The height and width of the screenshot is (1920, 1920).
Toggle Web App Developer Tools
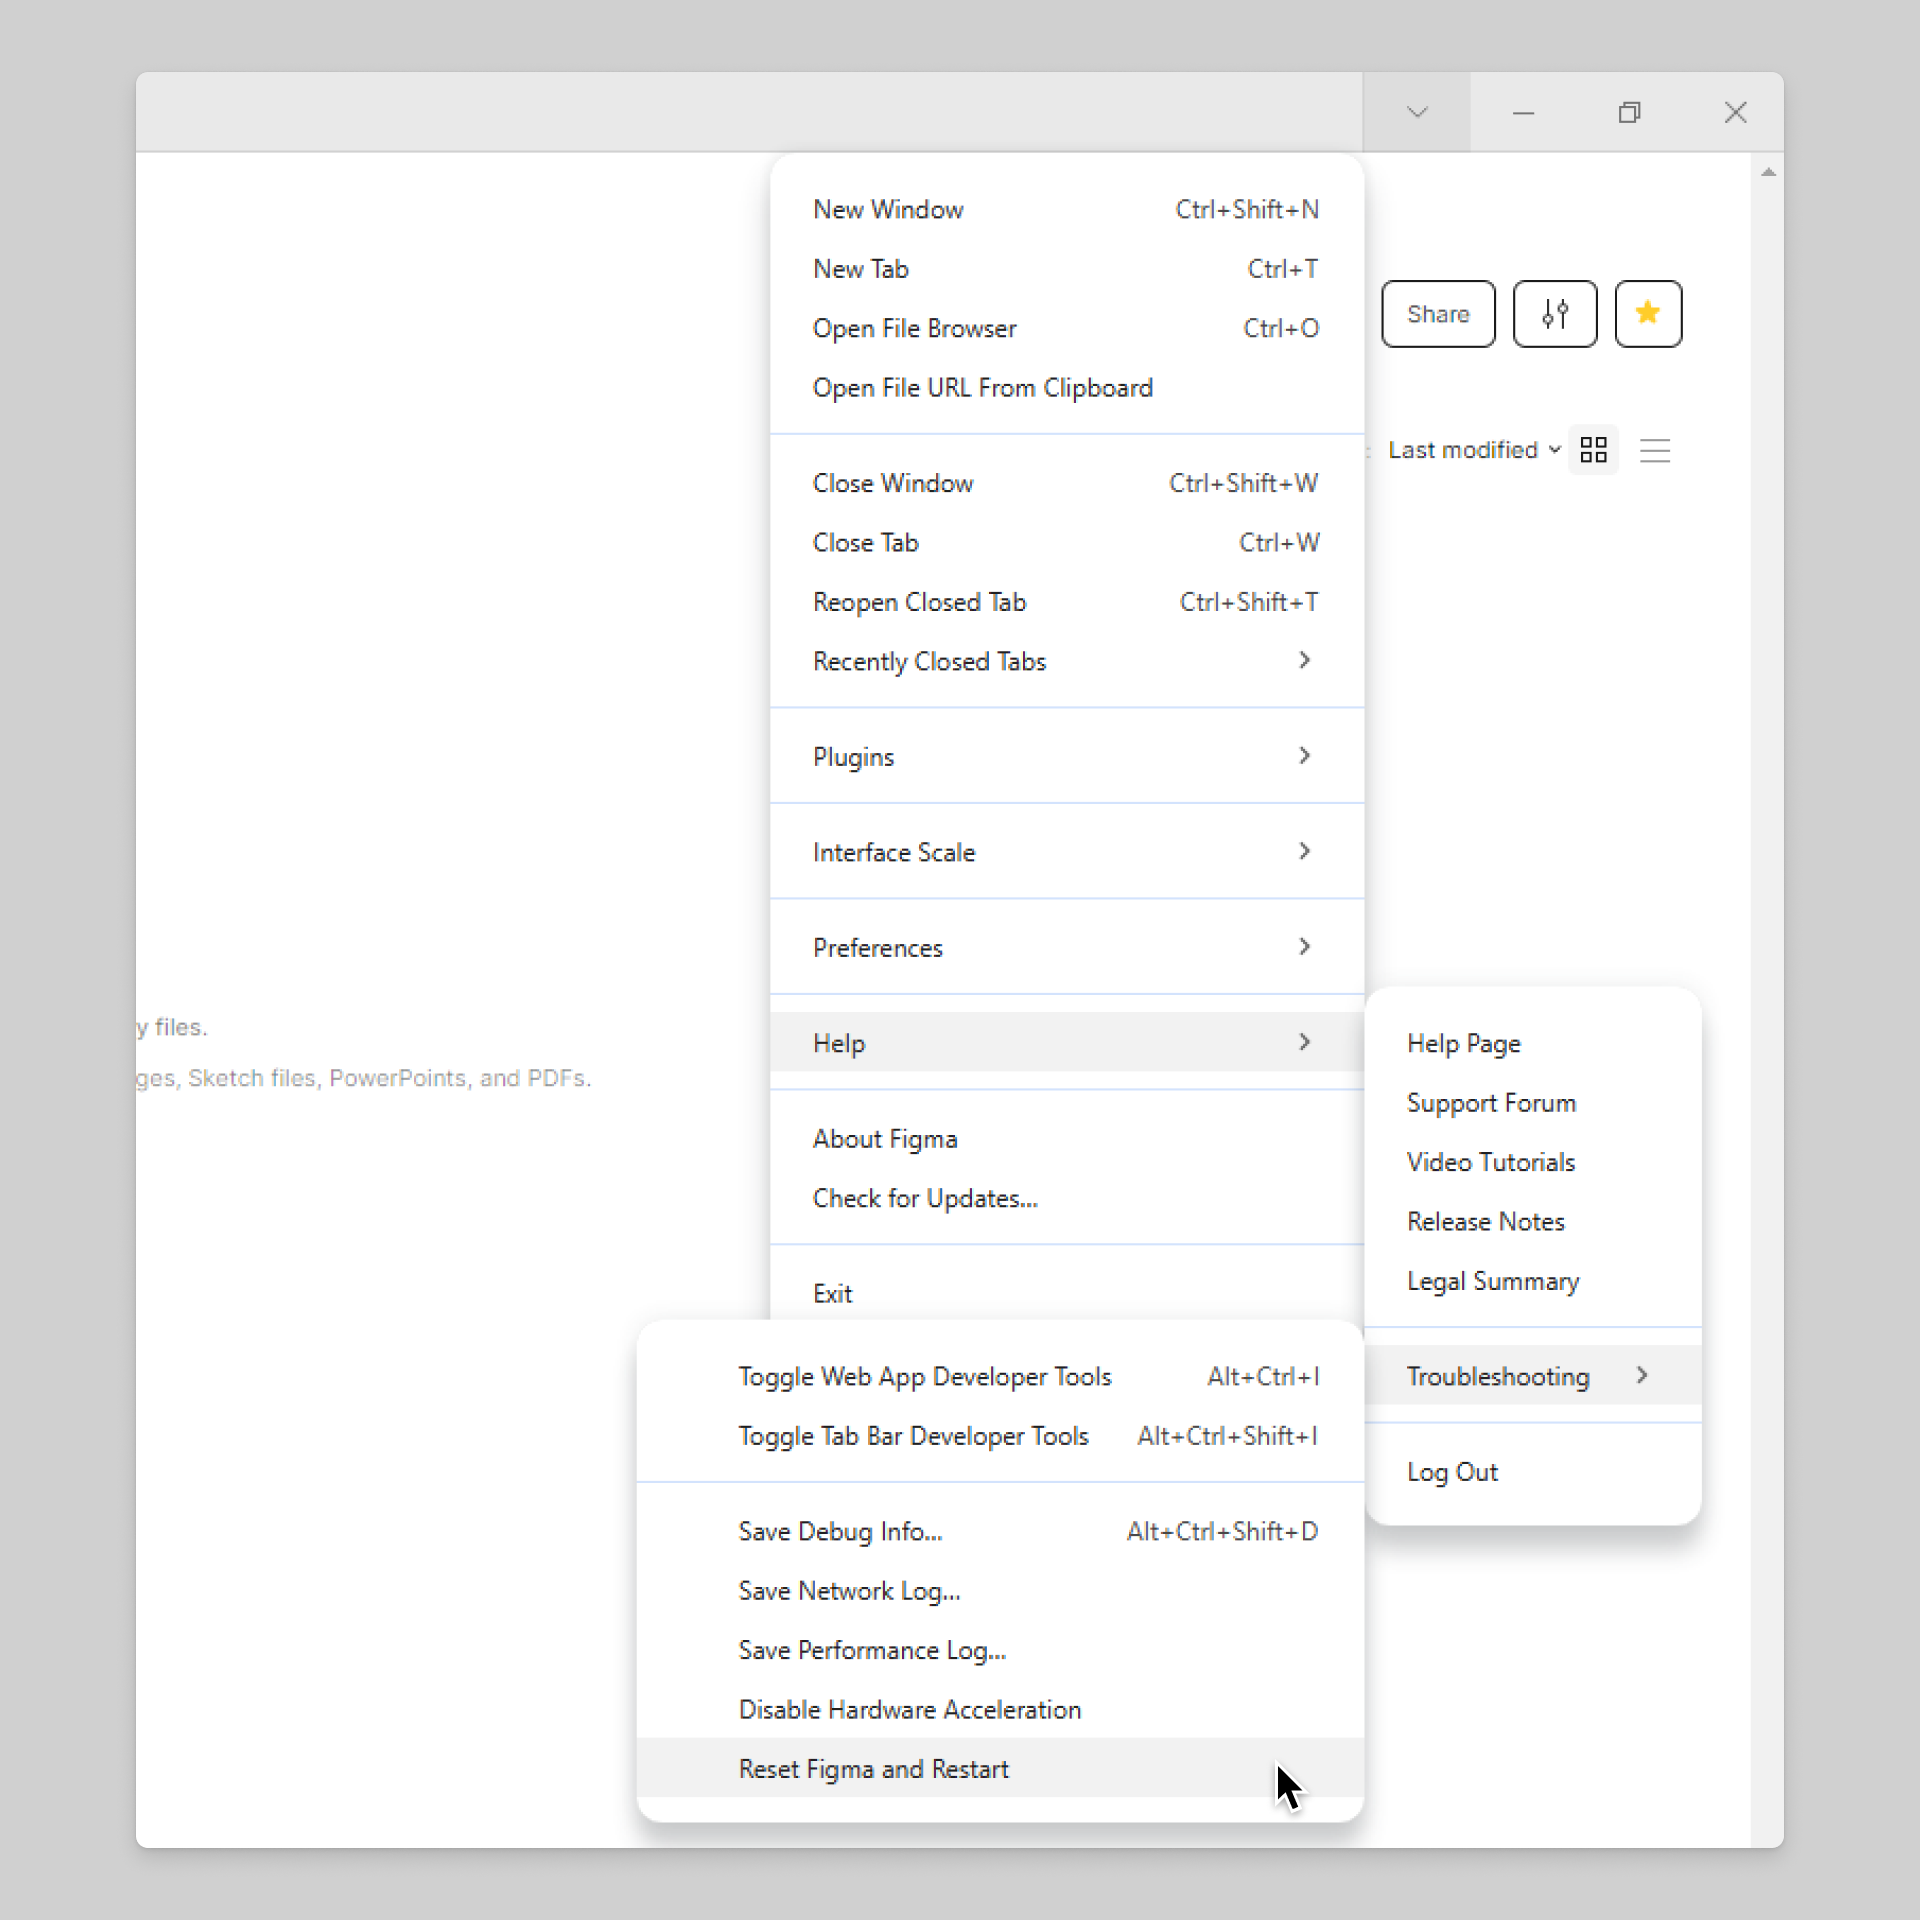(x=1000, y=1377)
